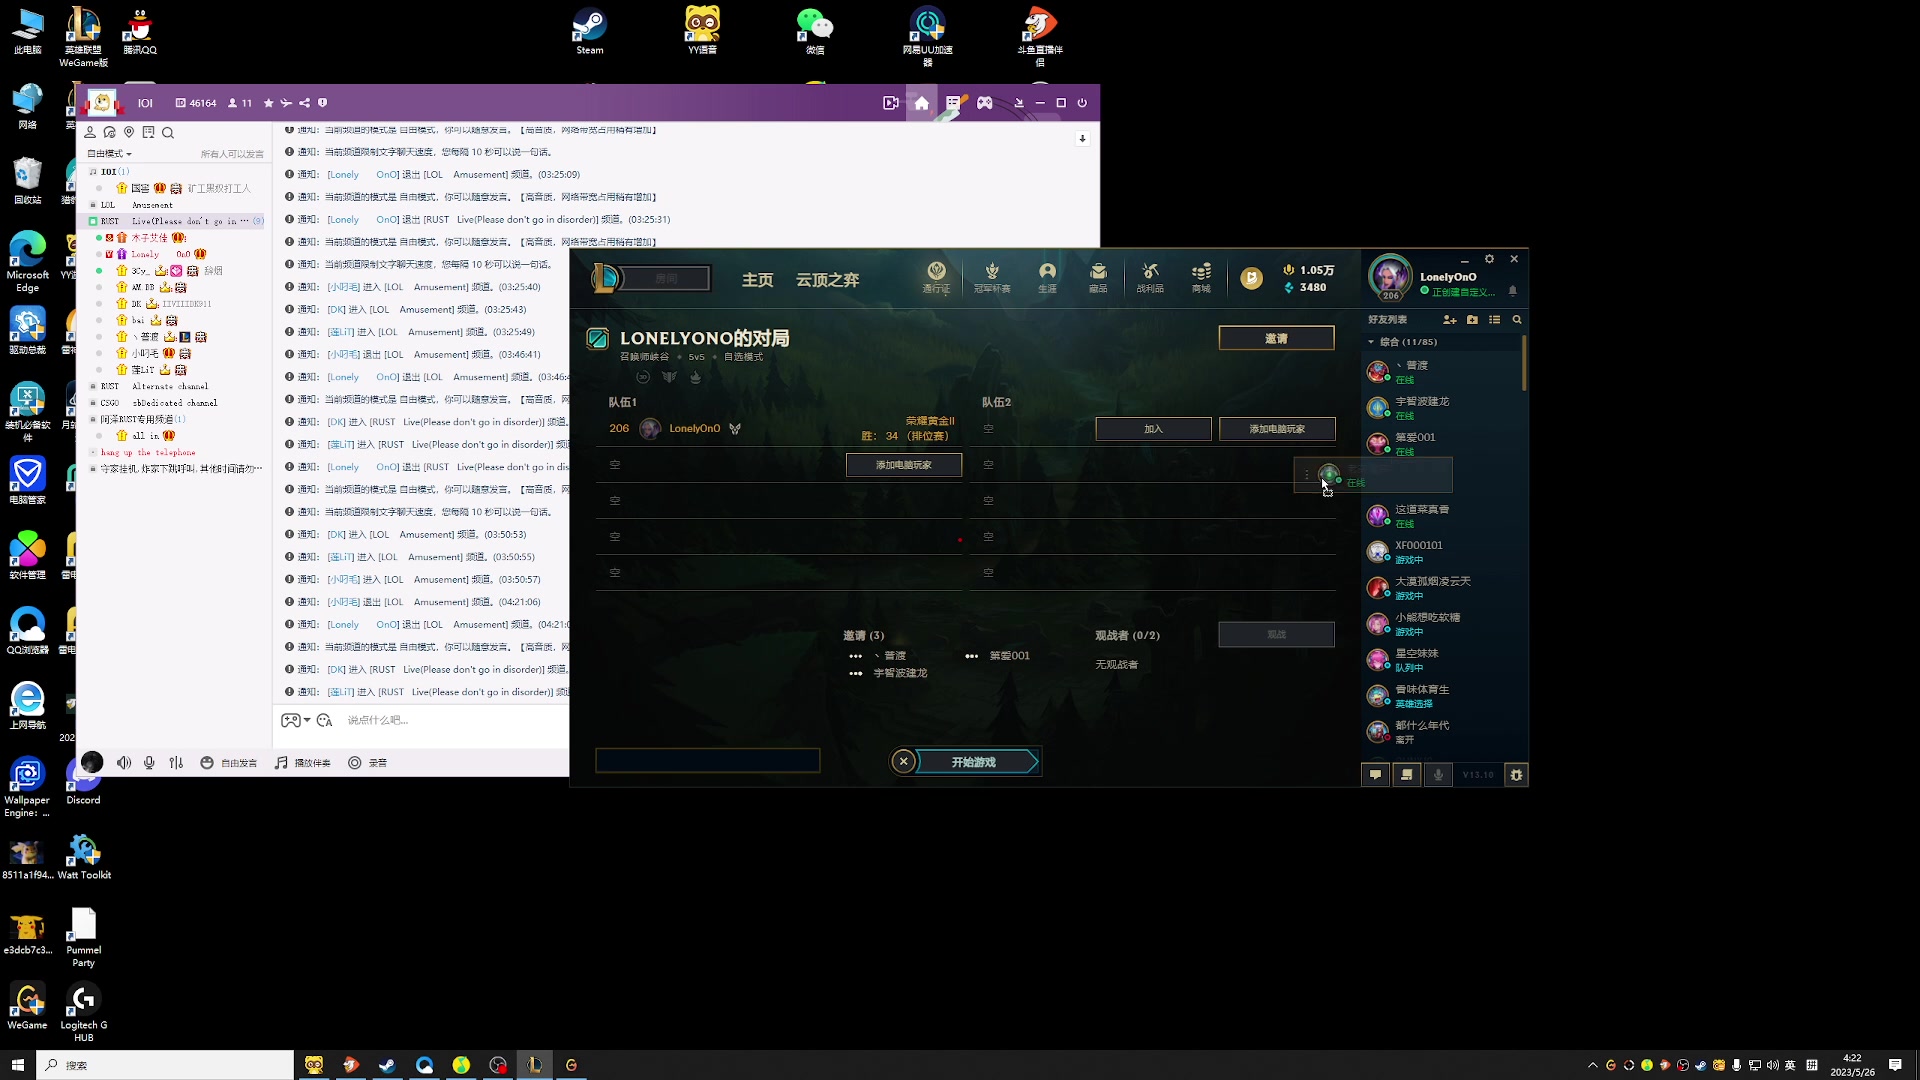Open options dots for invited 第爱001
Image resolution: width=1920 pixels, height=1080 pixels.
[971, 656]
